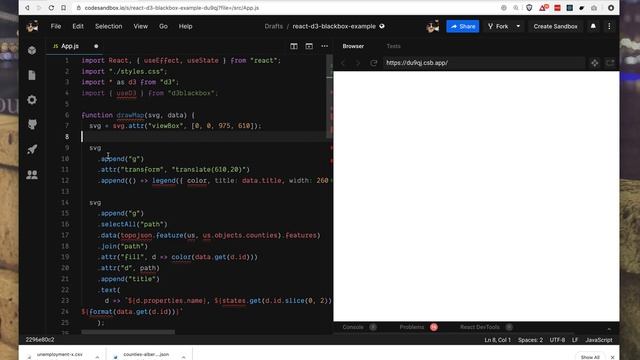Click the Ln 8, Col 1 status

(x=498, y=340)
